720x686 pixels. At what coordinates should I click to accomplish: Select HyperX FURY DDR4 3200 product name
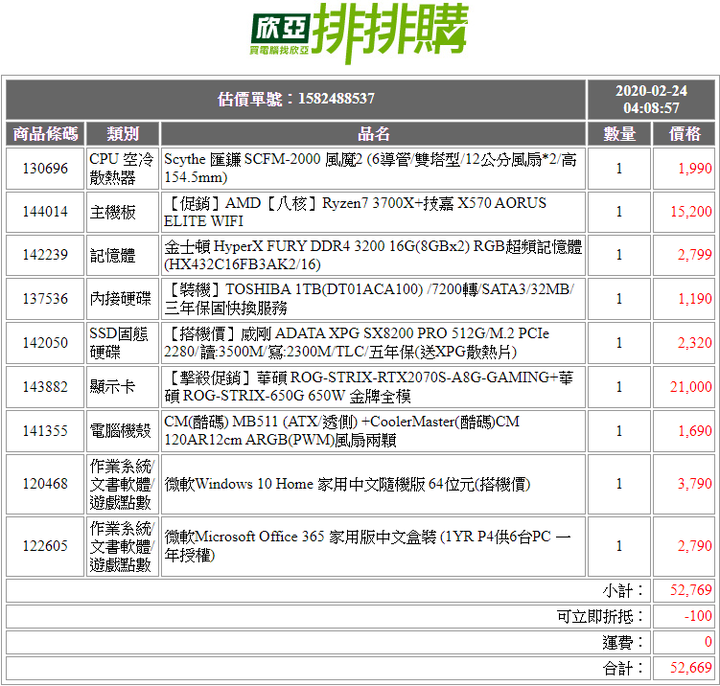[x=373, y=255]
